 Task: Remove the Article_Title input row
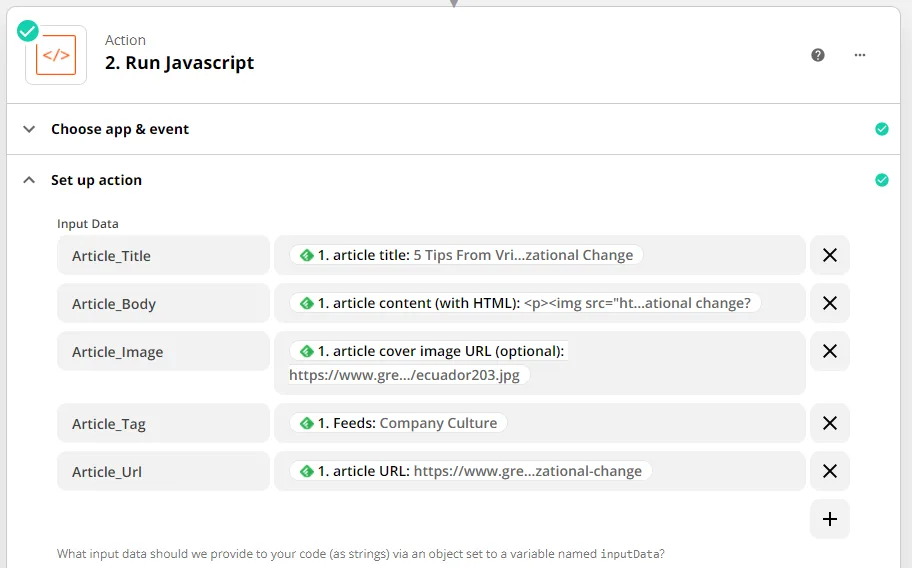(x=830, y=255)
